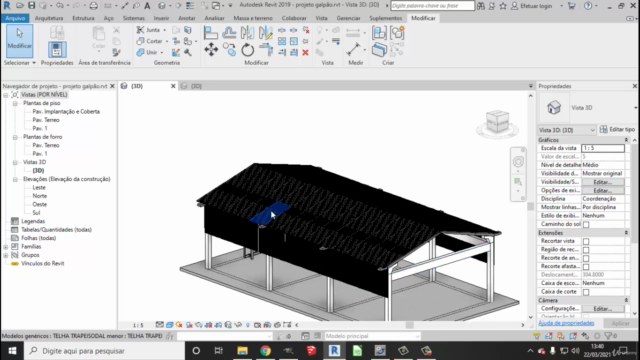Click the Junta geometry tool

(149, 30)
